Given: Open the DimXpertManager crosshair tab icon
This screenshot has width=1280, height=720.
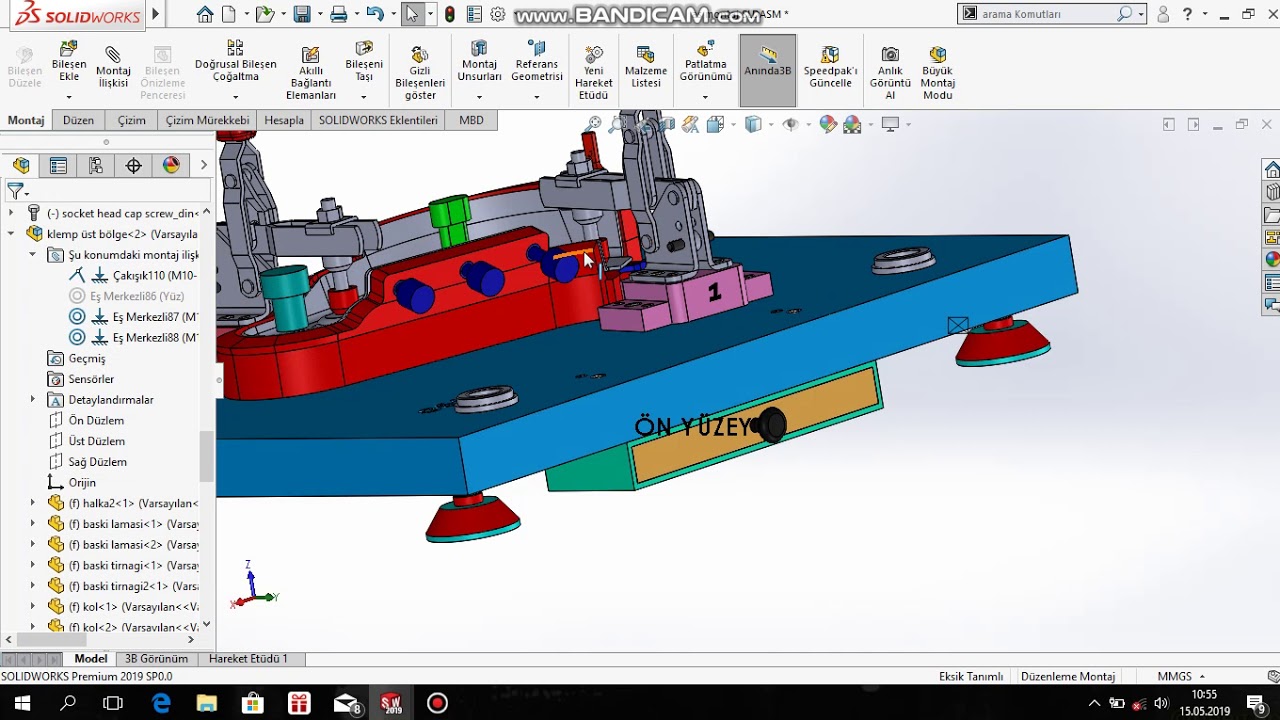Looking at the screenshot, I should (134, 165).
